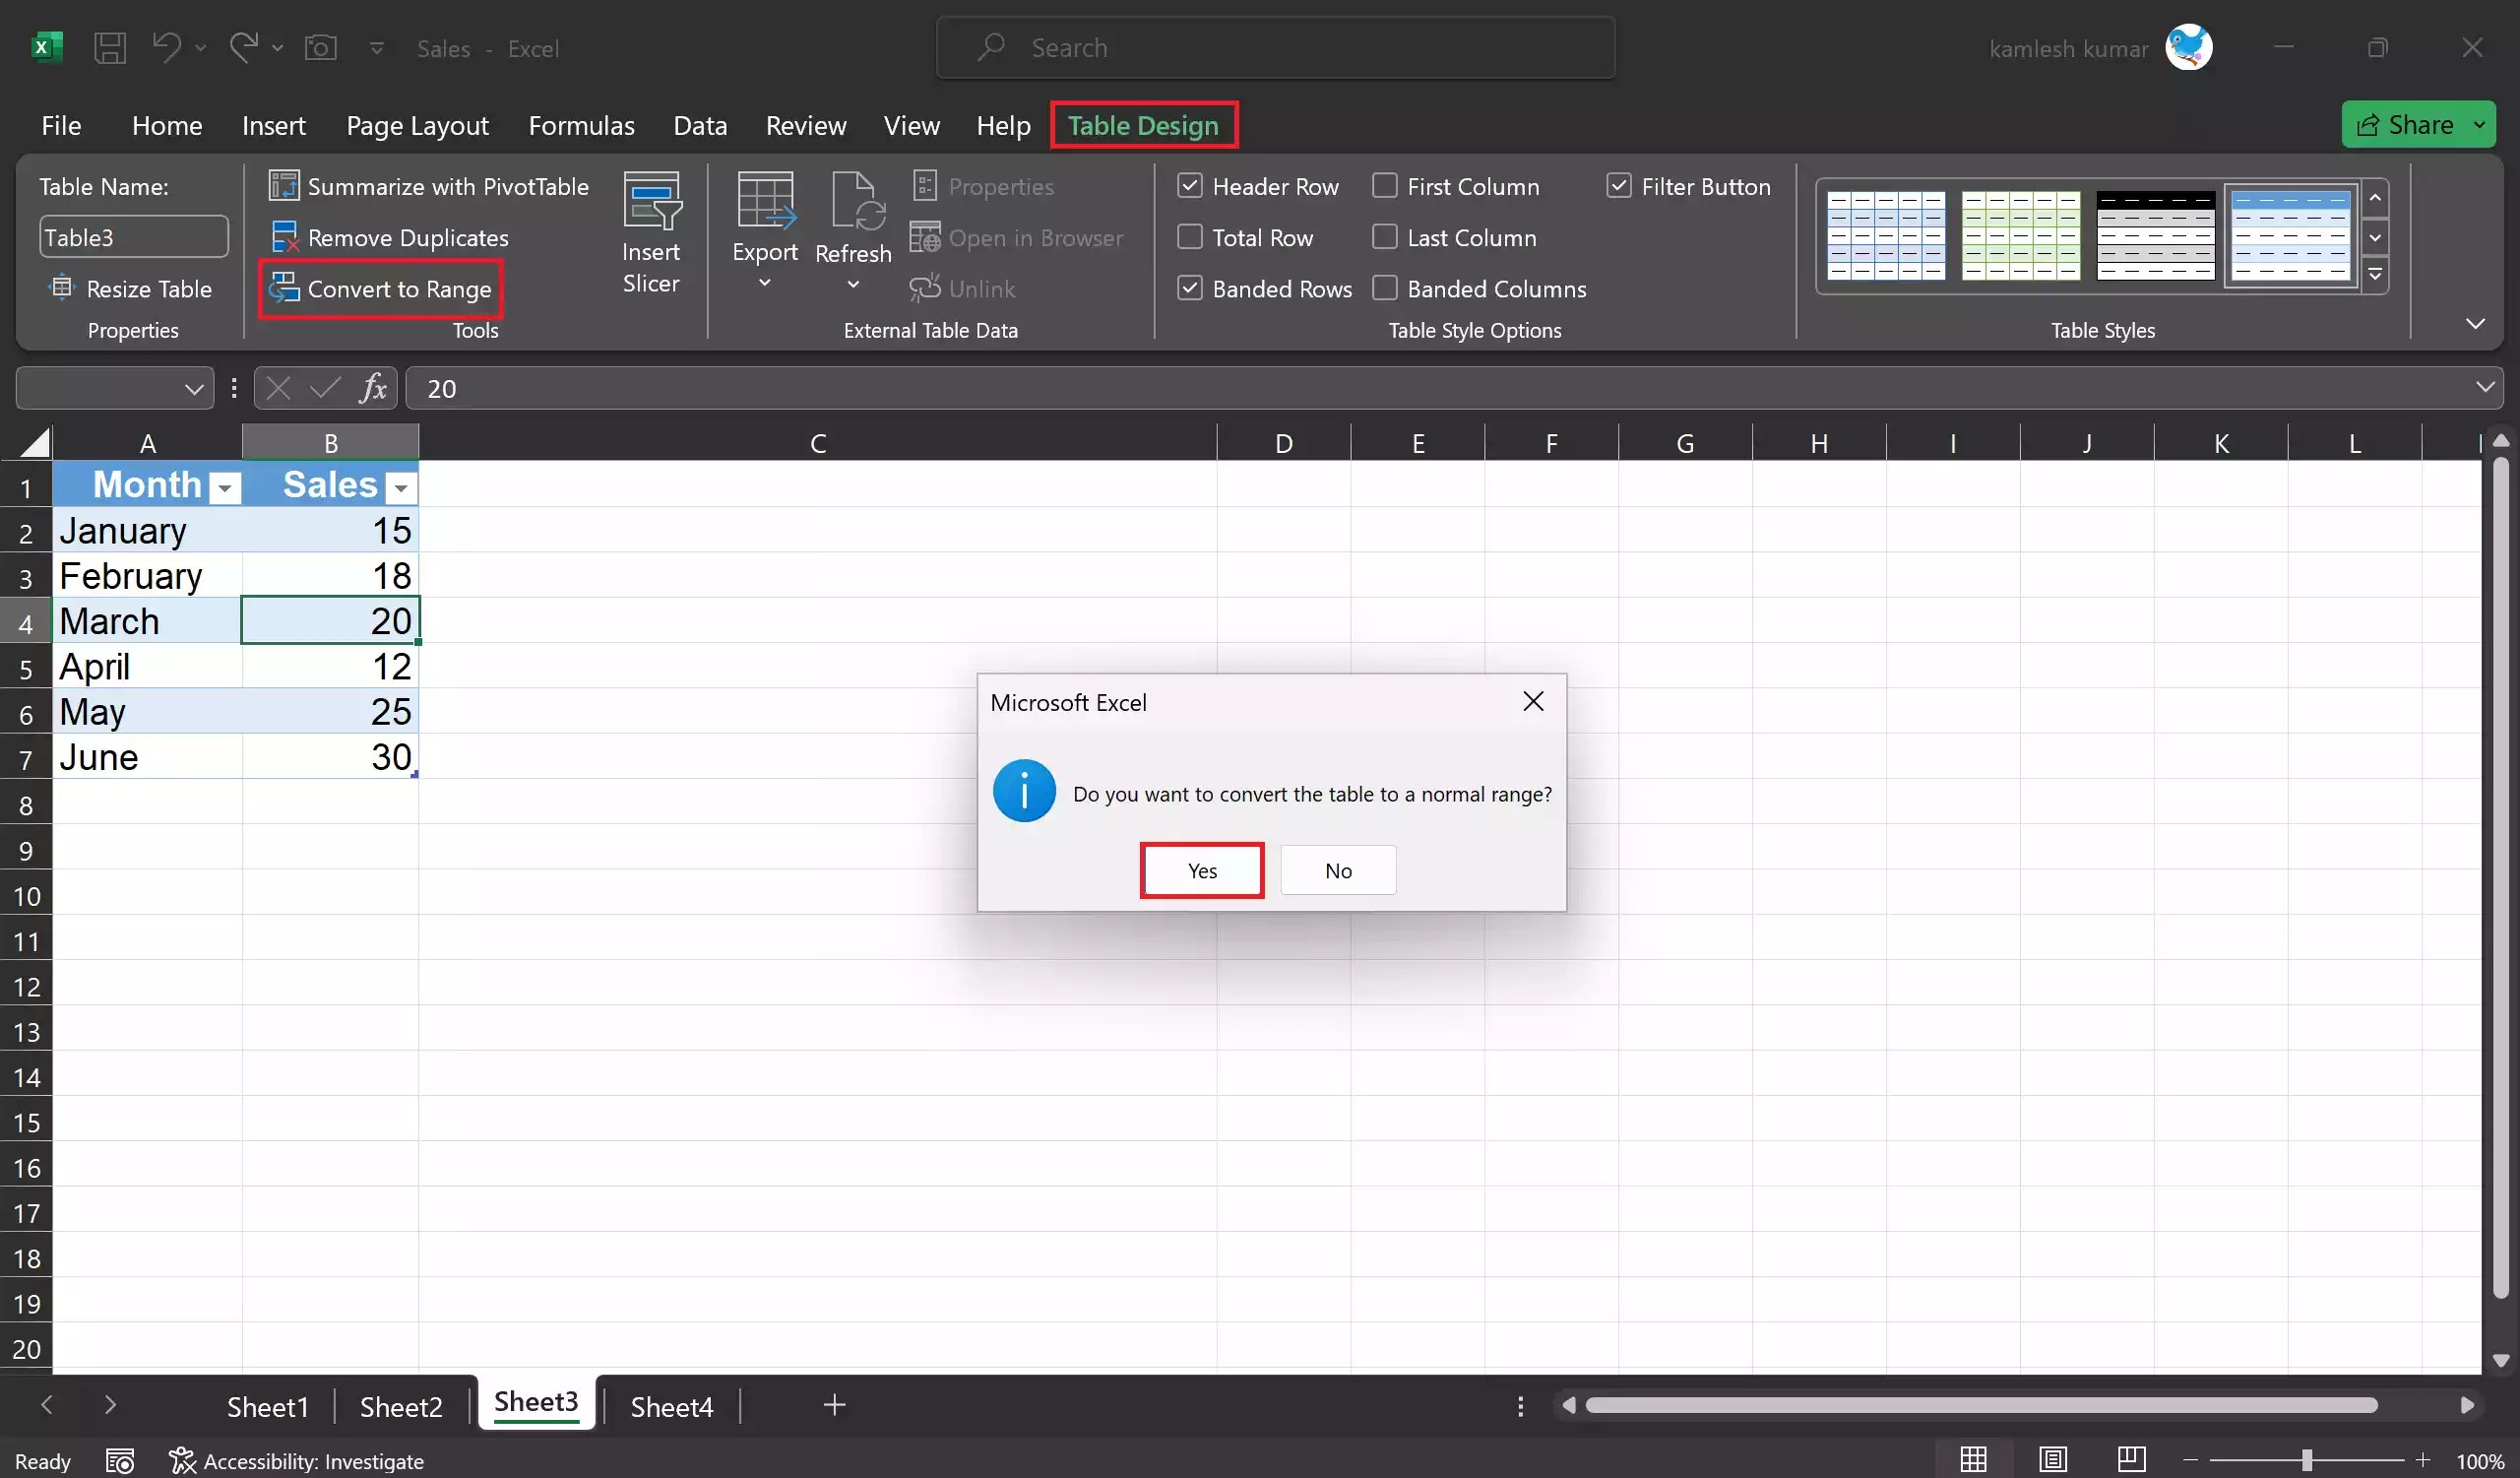Adjust the zoom slider
The image size is (2520, 1478).
(x=2305, y=1460)
